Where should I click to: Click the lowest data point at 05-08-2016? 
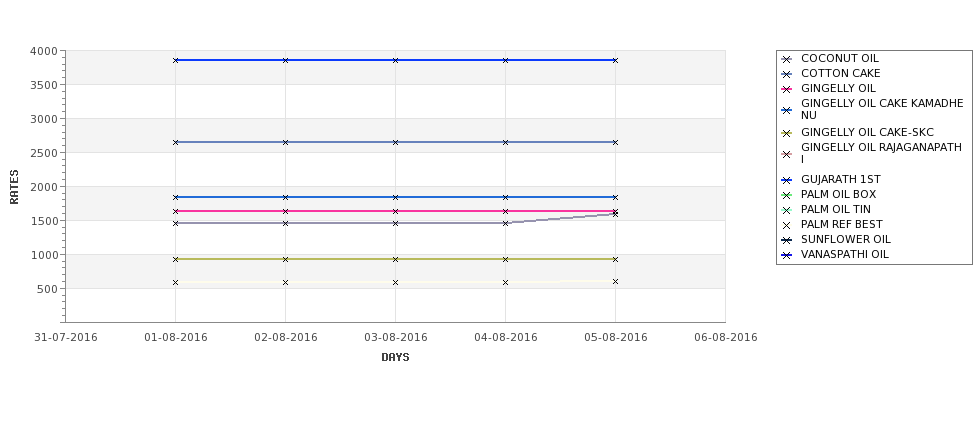(616, 282)
